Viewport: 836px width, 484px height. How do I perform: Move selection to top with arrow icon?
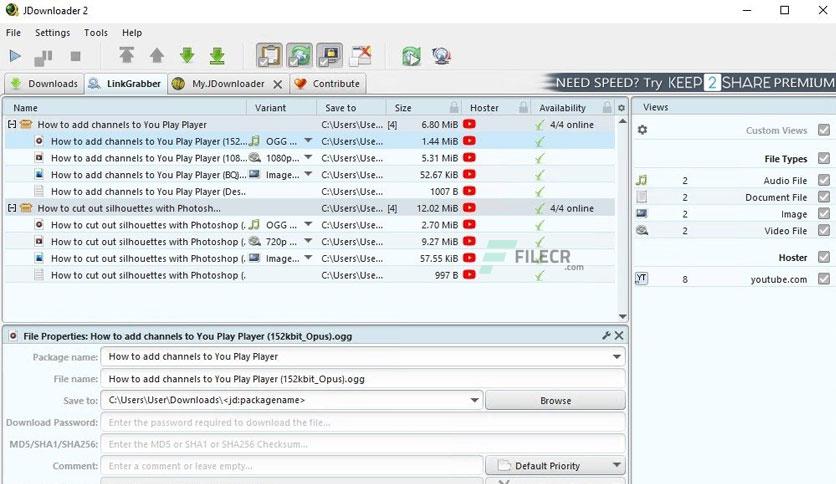pos(127,56)
